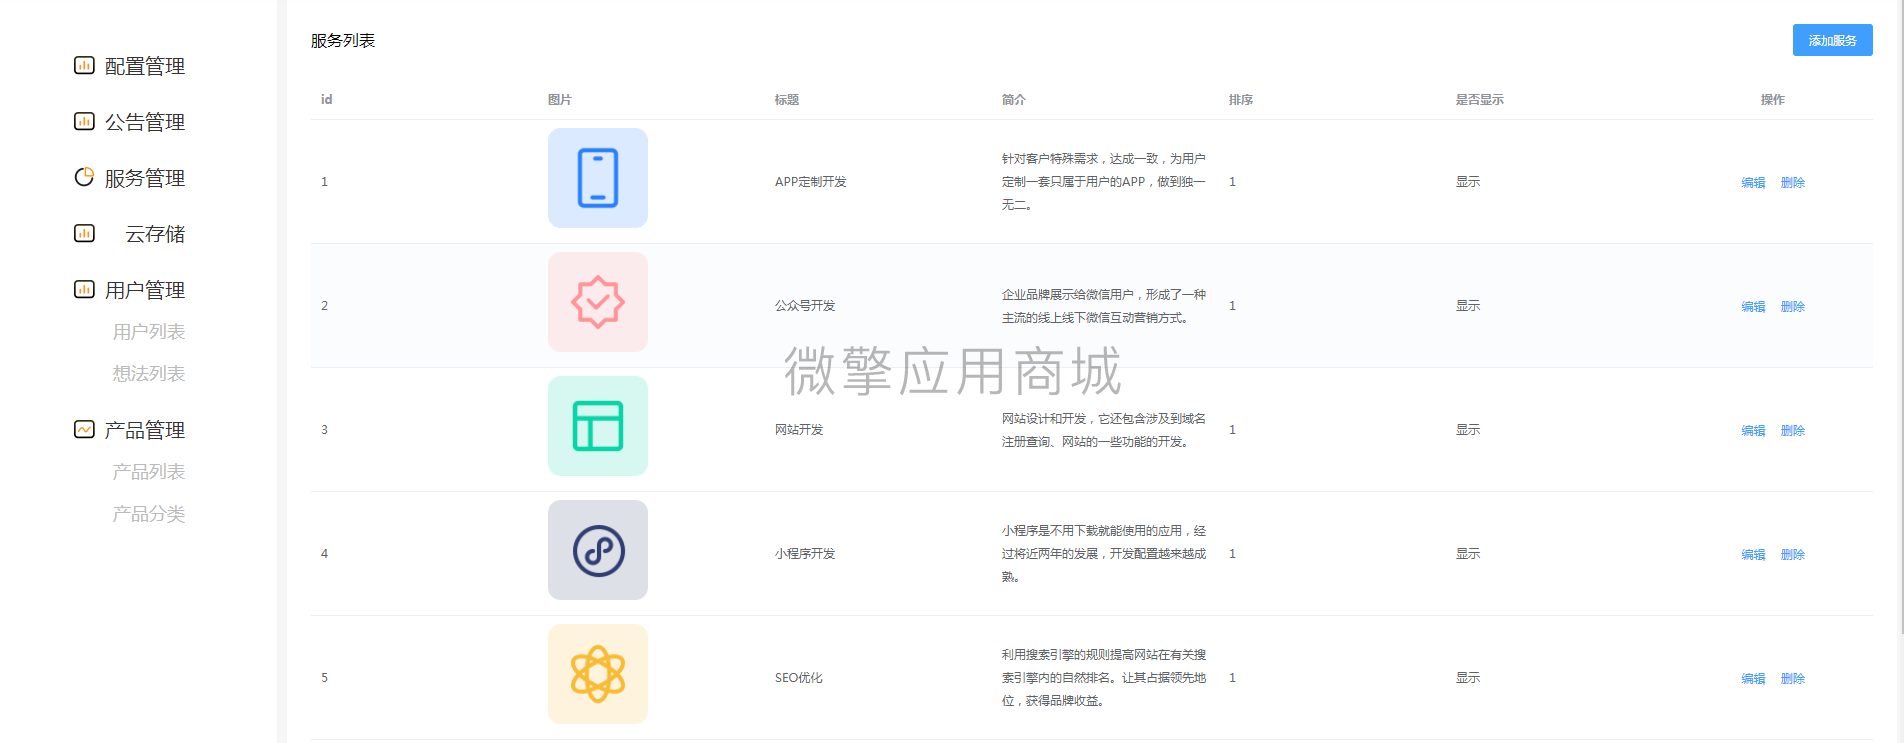Image resolution: width=1904 pixels, height=743 pixels.
Task: Delete the 小程序开发 row
Action: (x=1793, y=554)
